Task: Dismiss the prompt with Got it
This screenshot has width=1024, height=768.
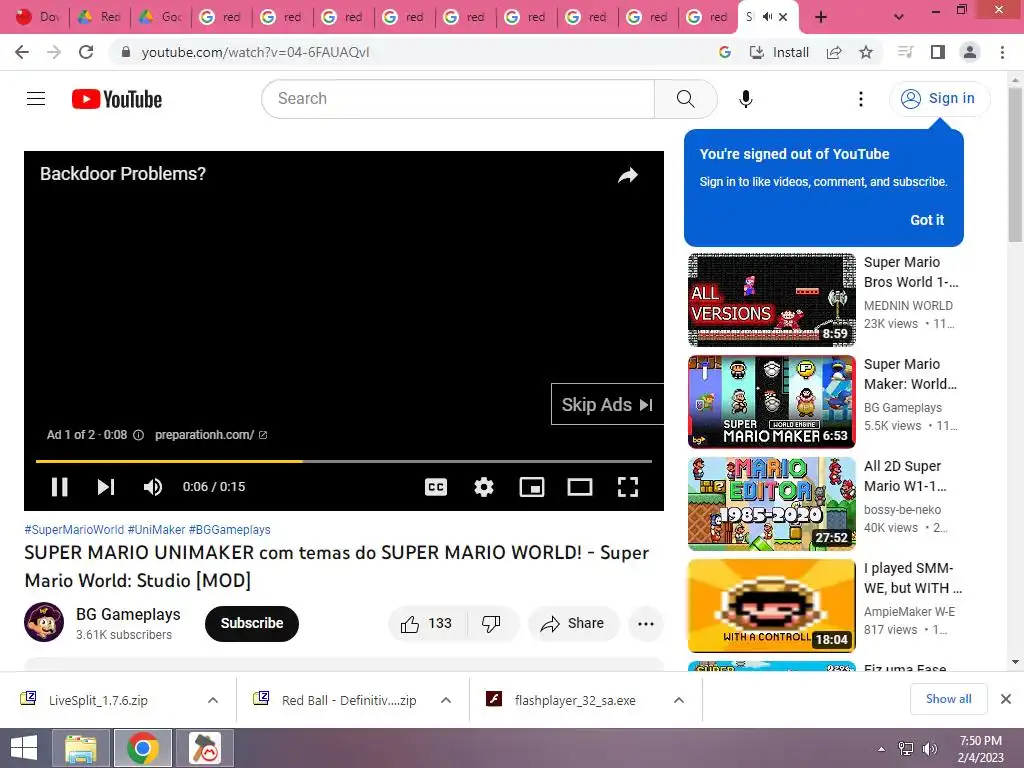Action: click(927, 220)
